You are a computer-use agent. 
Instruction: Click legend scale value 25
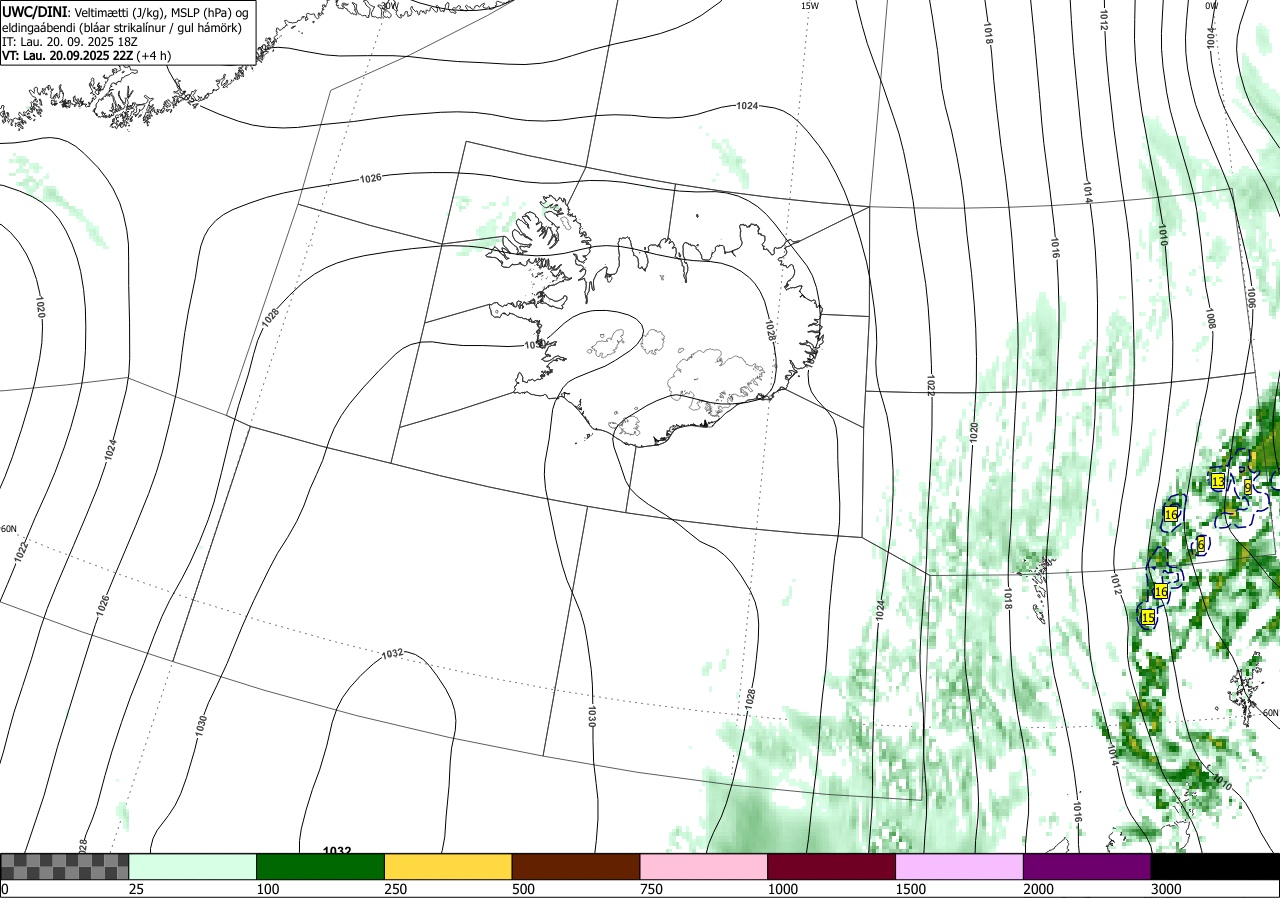tap(137, 889)
